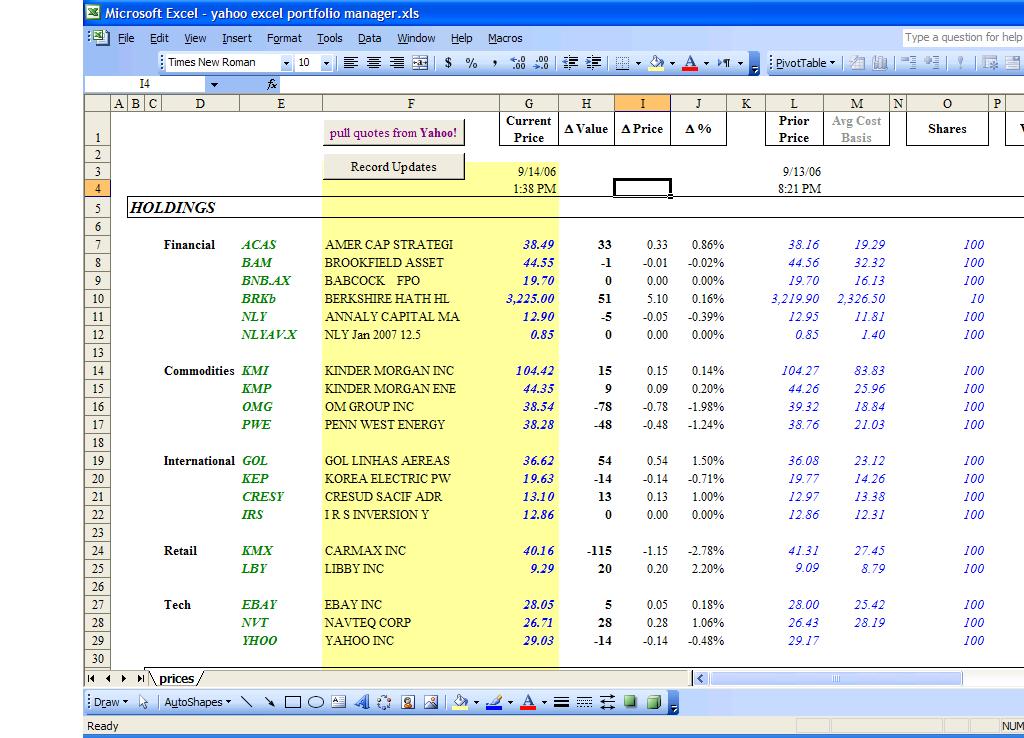Select column G header

[x=529, y=103]
